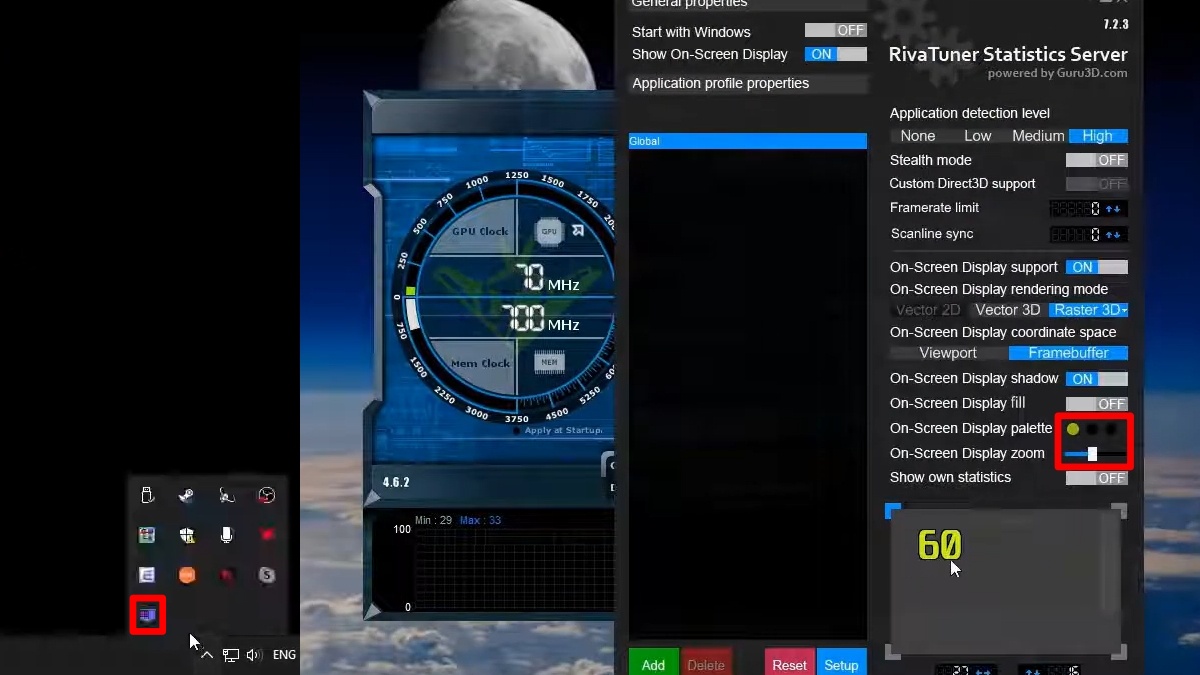
Task: Click the version number 7.2.3
Action: 1114,25
